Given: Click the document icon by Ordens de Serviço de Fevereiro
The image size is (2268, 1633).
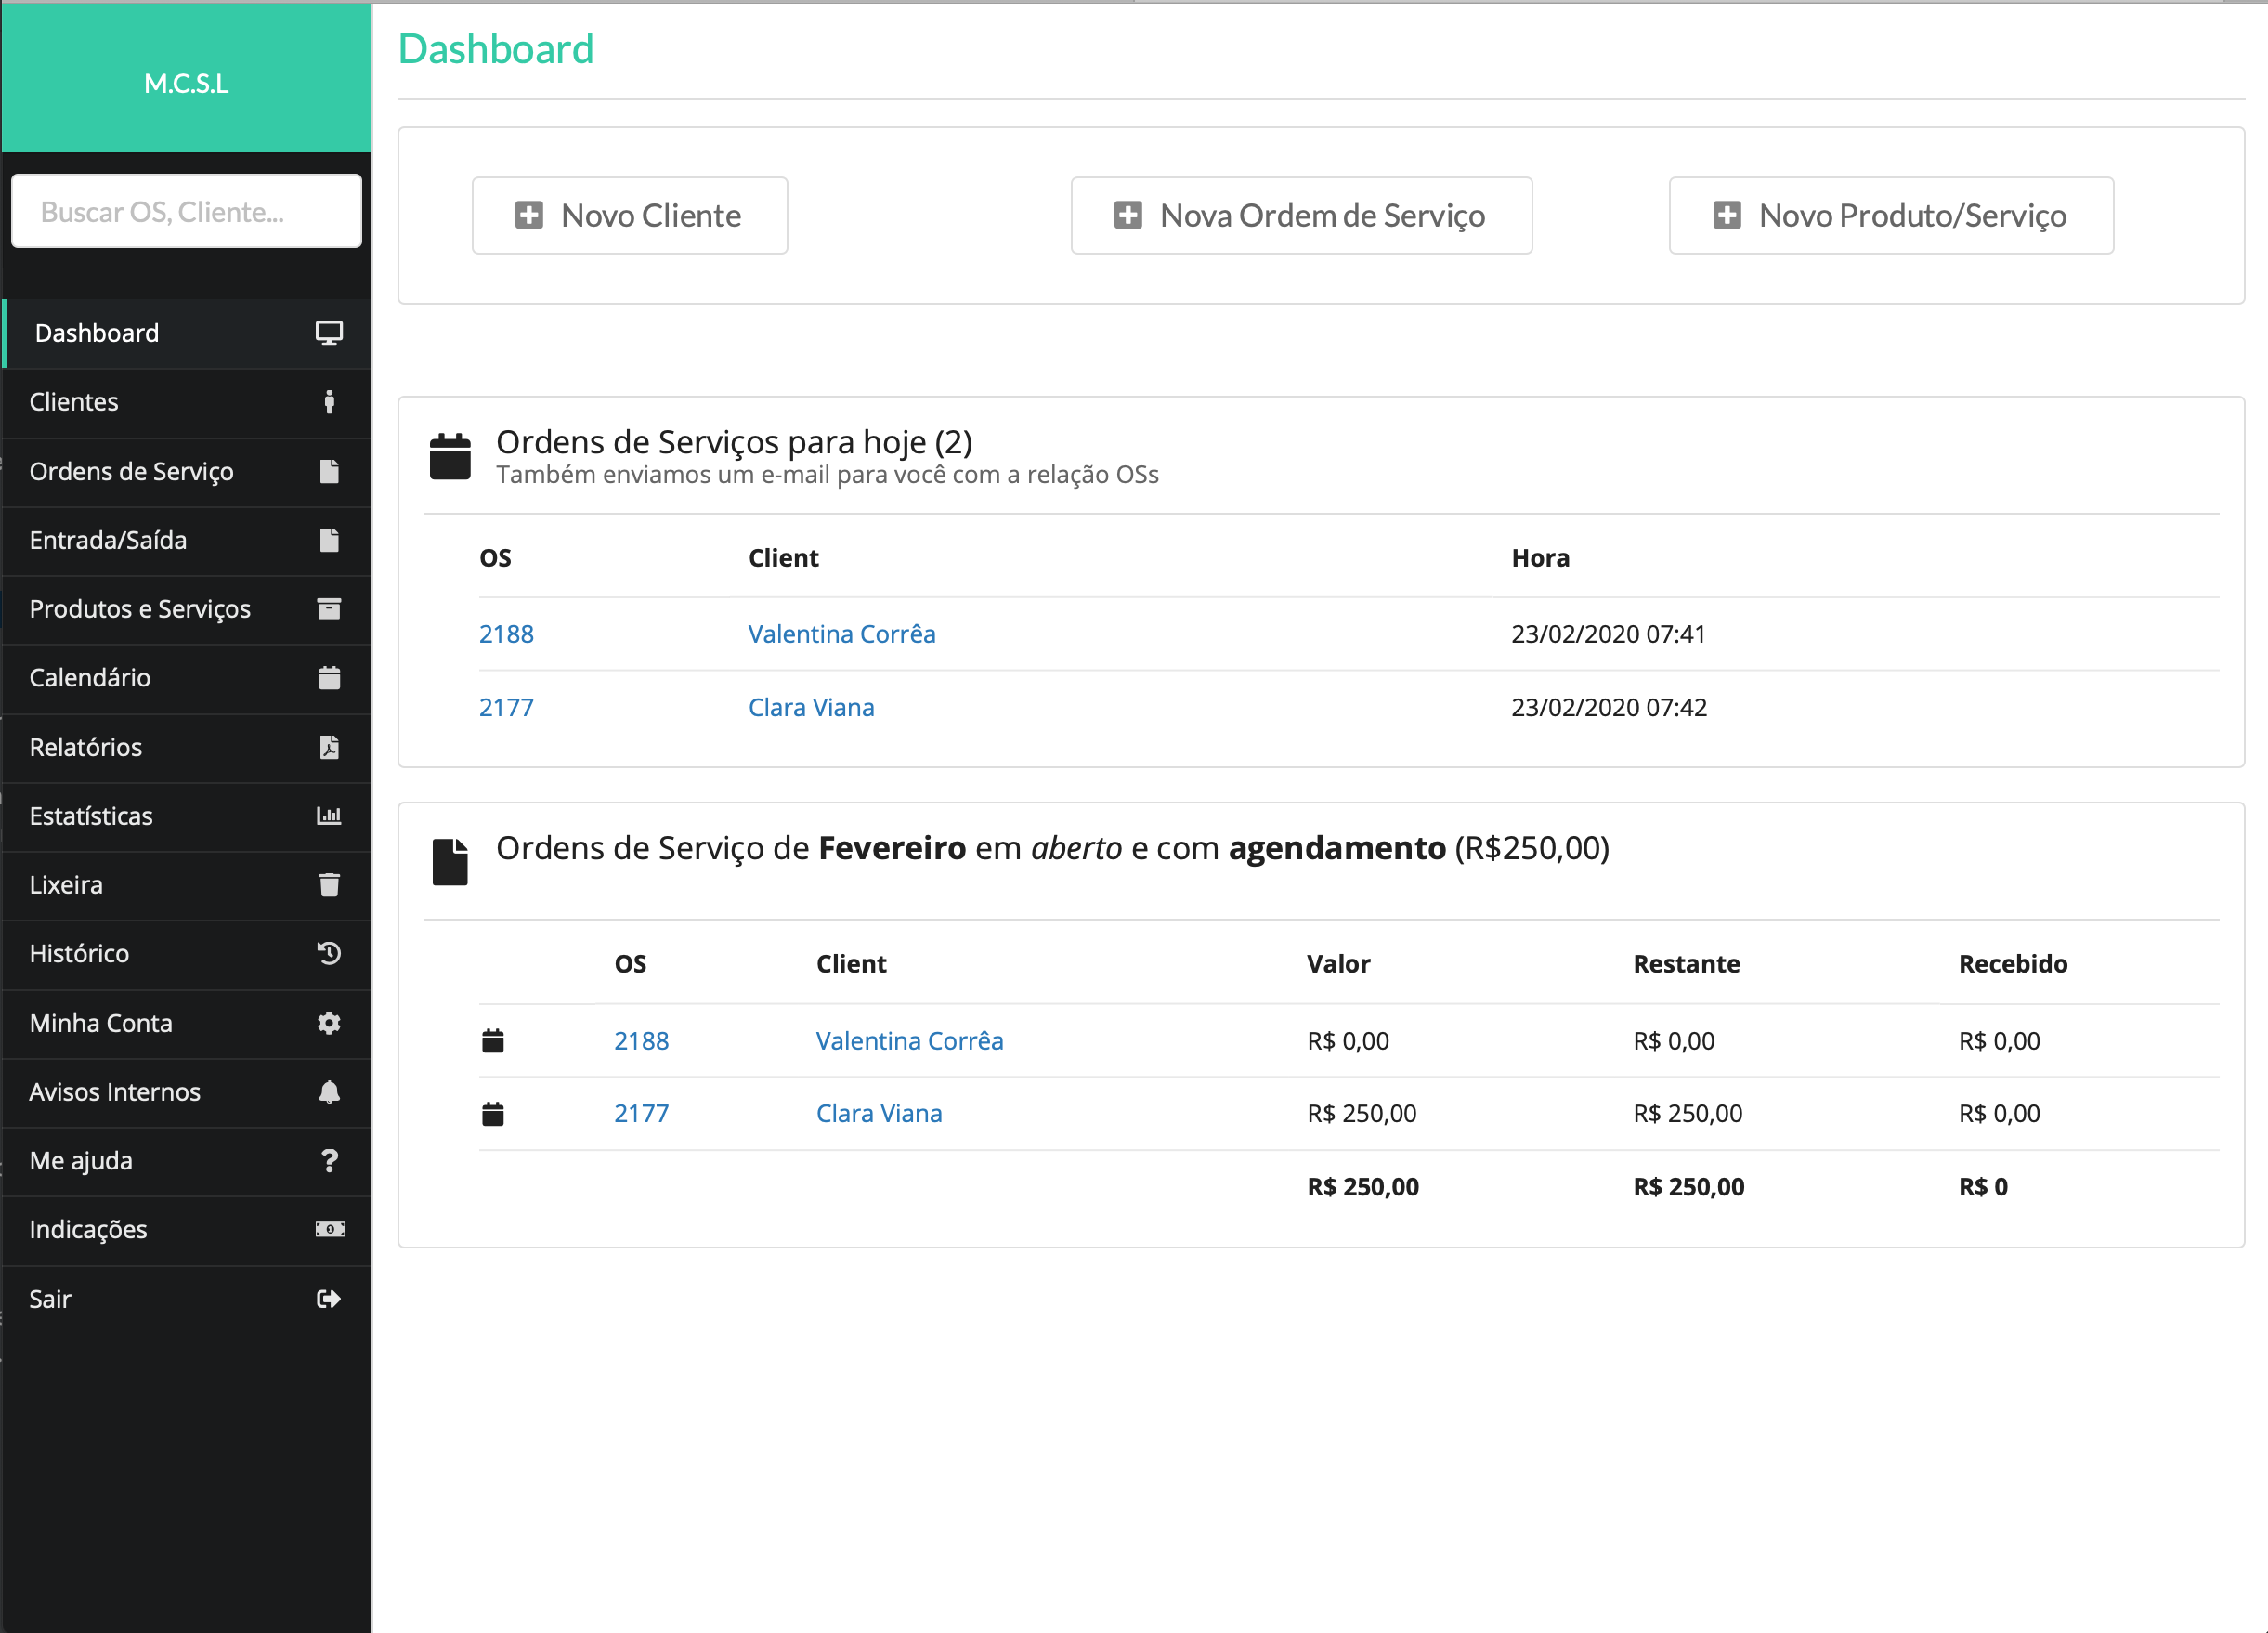Looking at the screenshot, I should click(x=450, y=862).
